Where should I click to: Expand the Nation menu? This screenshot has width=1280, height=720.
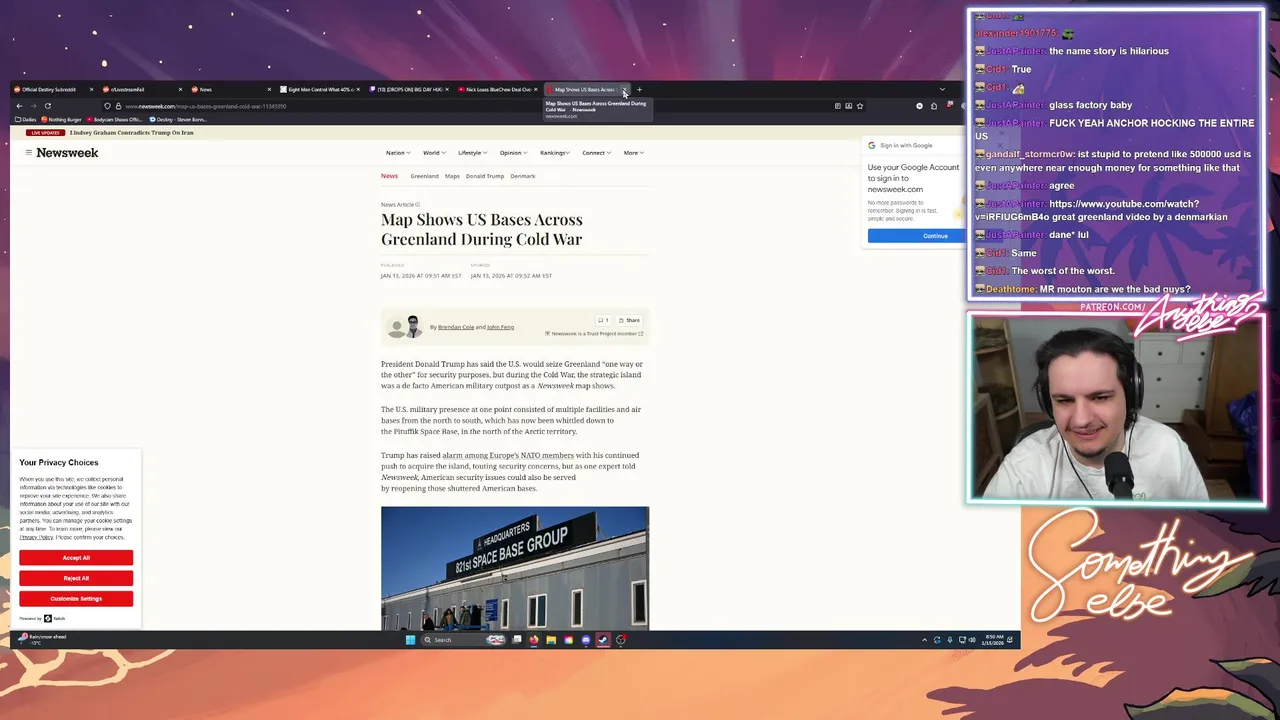397,153
